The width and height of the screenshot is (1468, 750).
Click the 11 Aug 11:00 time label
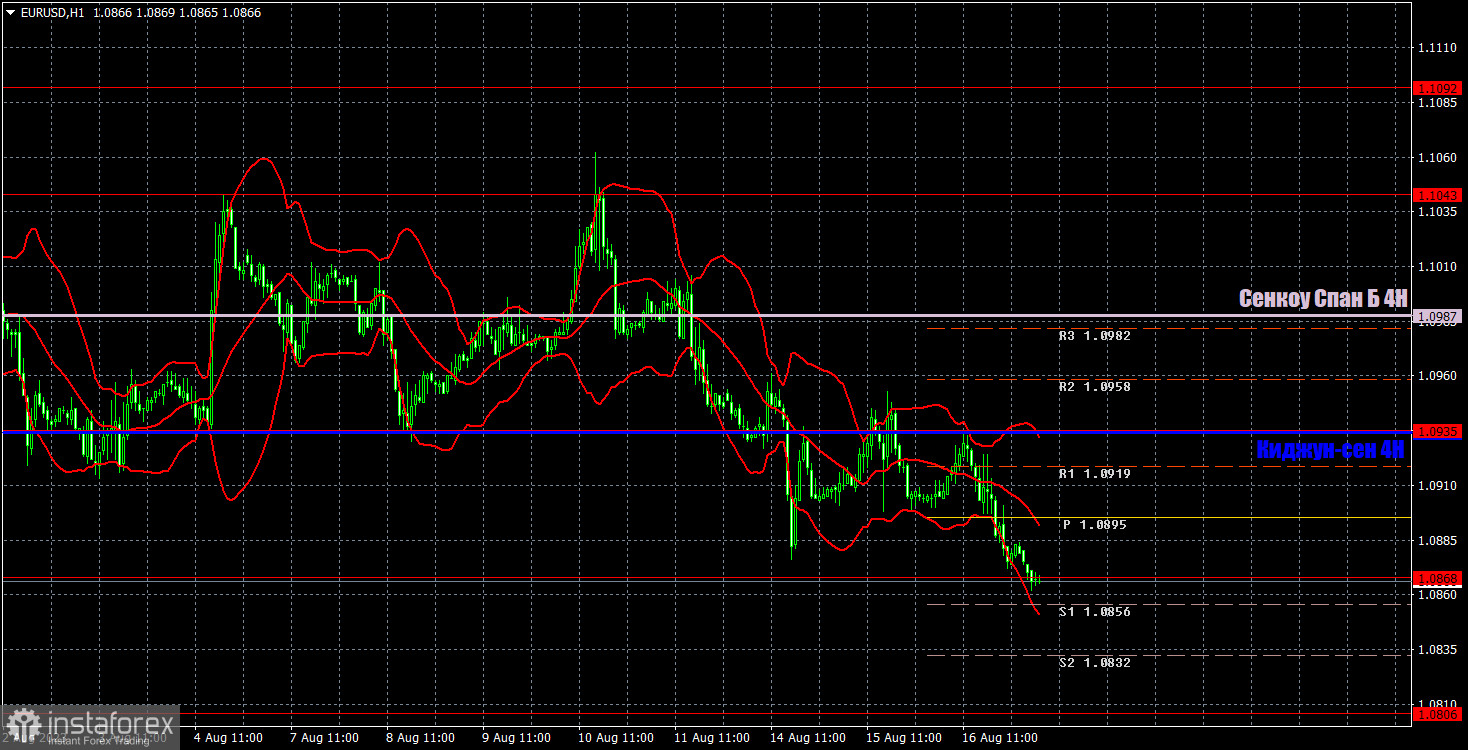pos(712,738)
